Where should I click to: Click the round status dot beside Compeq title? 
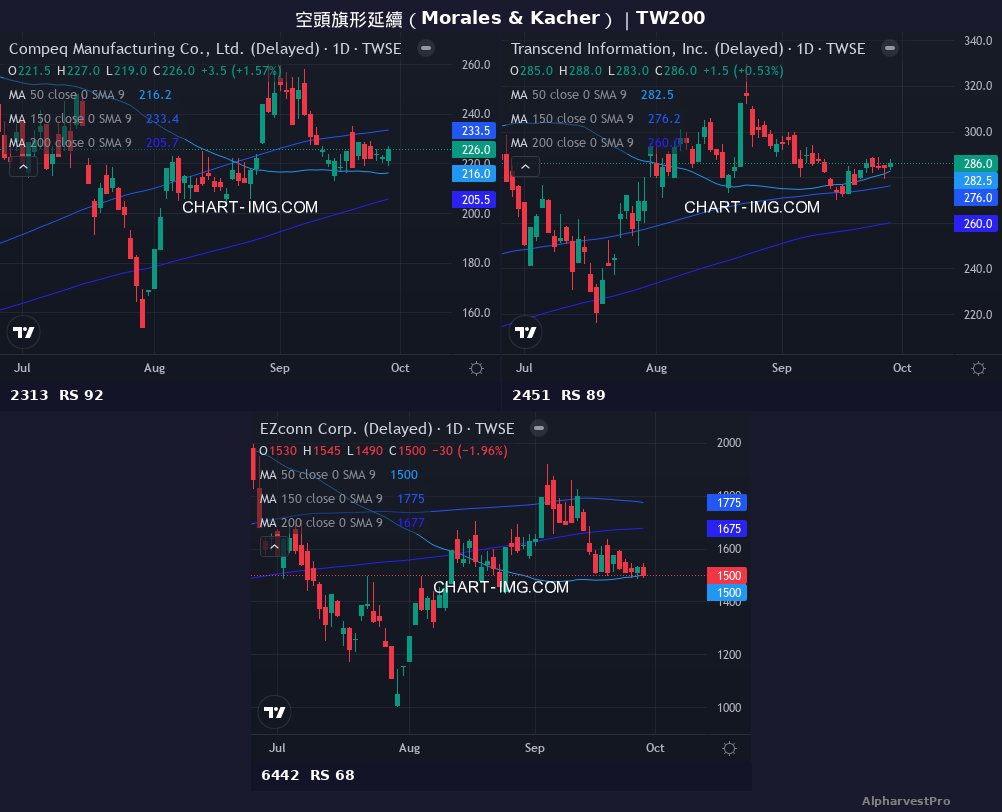tap(426, 48)
